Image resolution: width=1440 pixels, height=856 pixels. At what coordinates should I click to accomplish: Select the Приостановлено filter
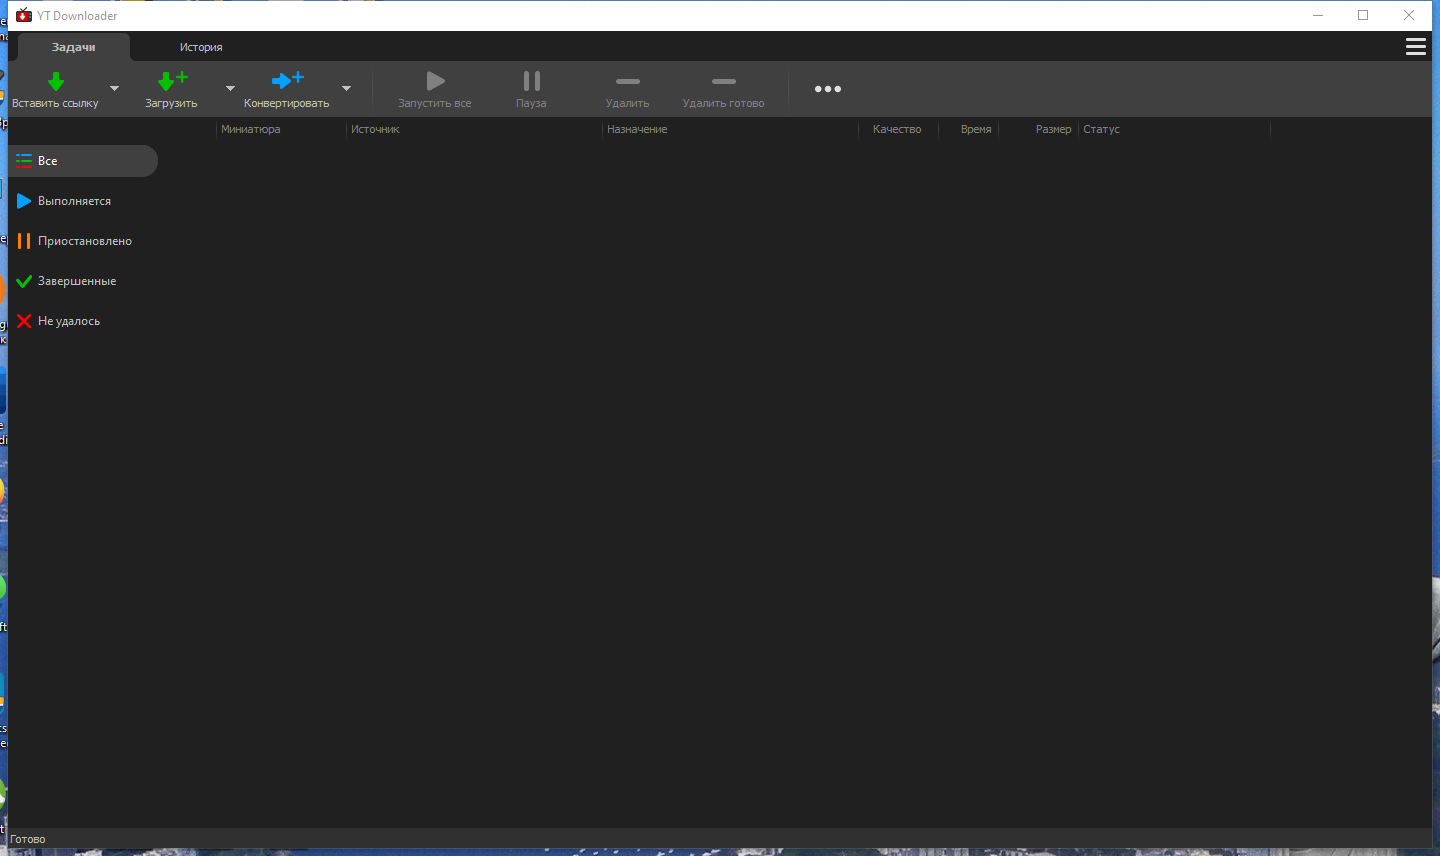click(83, 241)
